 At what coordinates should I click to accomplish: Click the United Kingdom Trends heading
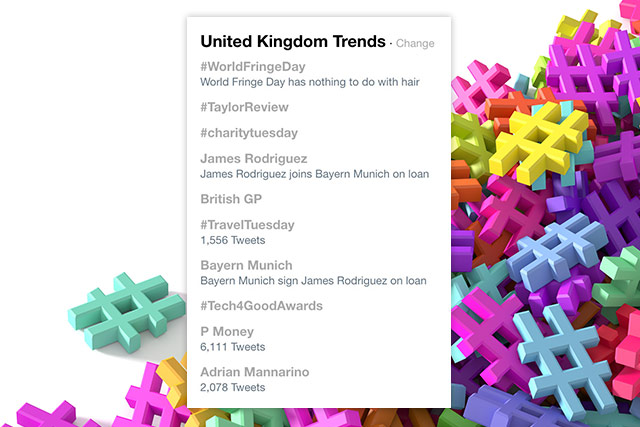click(293, 42)
